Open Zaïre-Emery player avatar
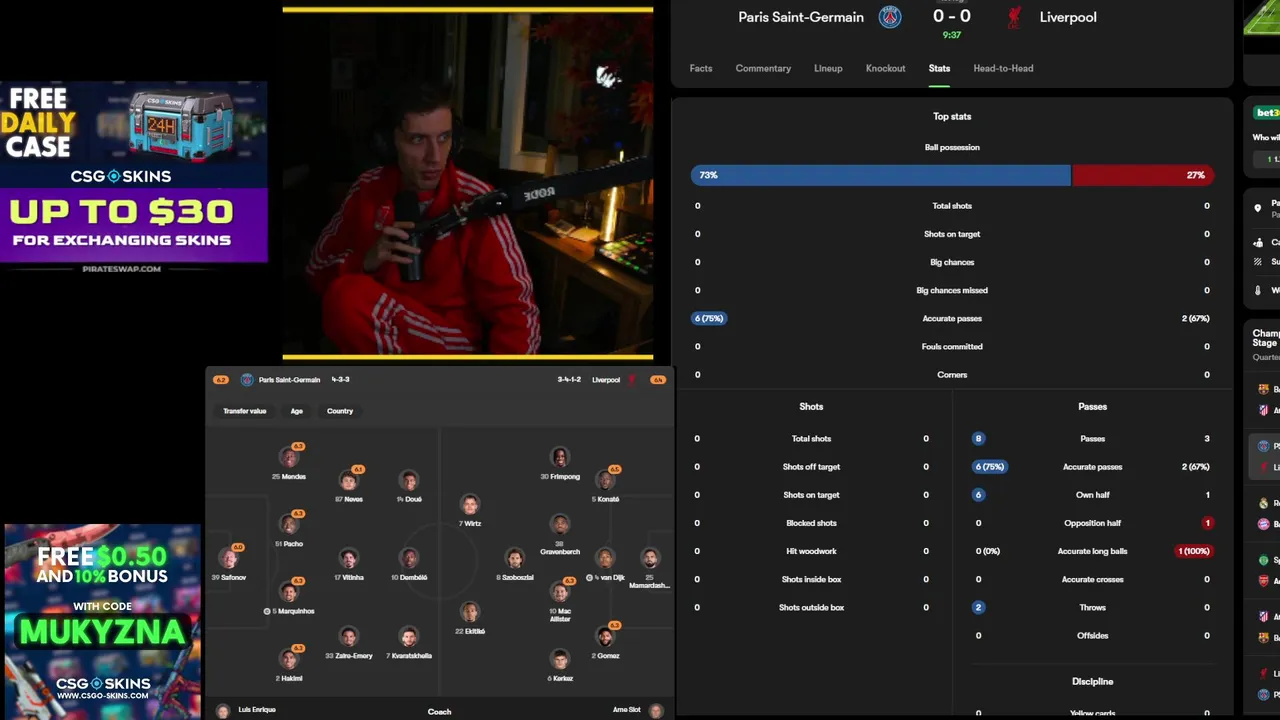The image size is (1280, 720). pyautogui.click(x=348, y=637)
